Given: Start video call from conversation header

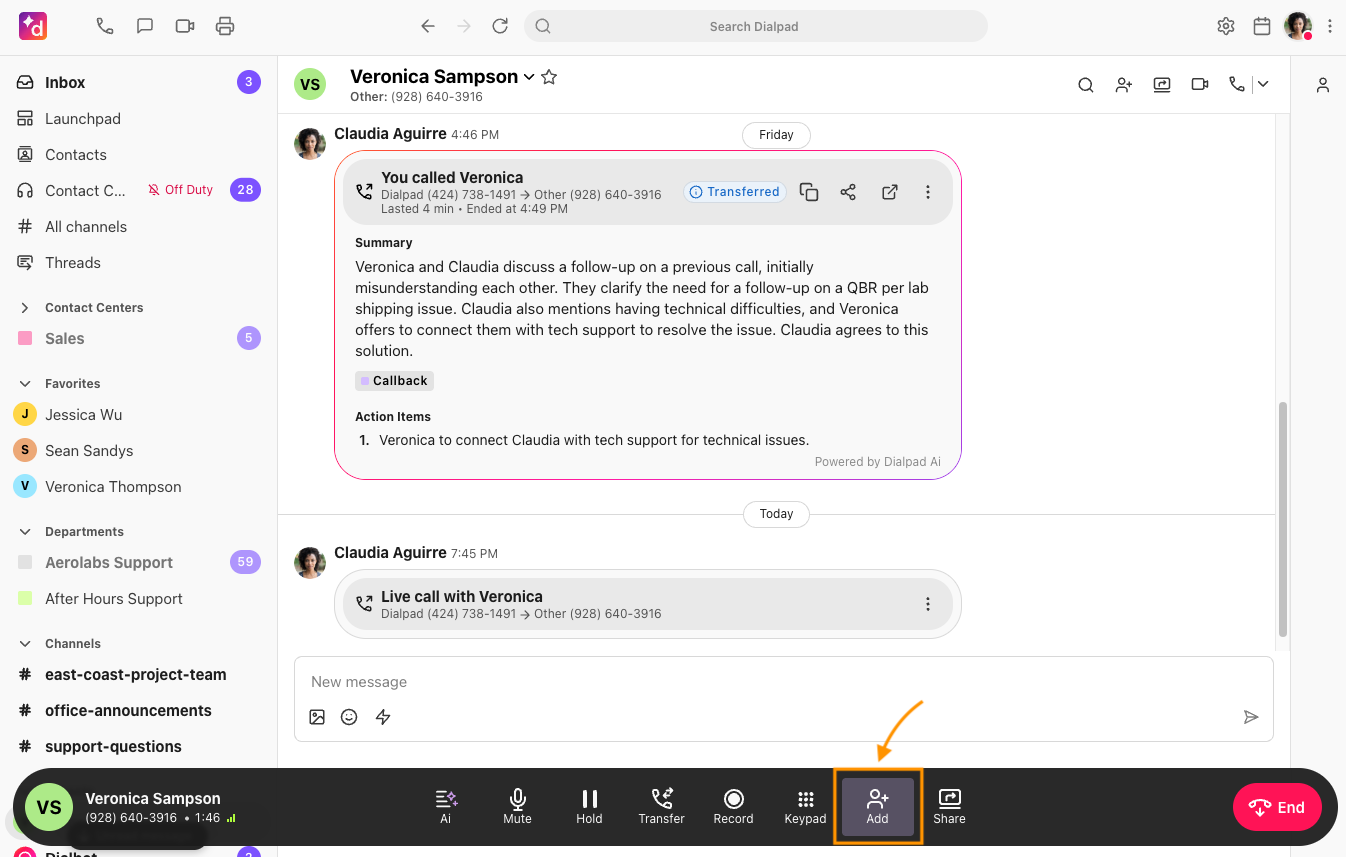Looking at the screenshot, I should (x=1200, y=85).
